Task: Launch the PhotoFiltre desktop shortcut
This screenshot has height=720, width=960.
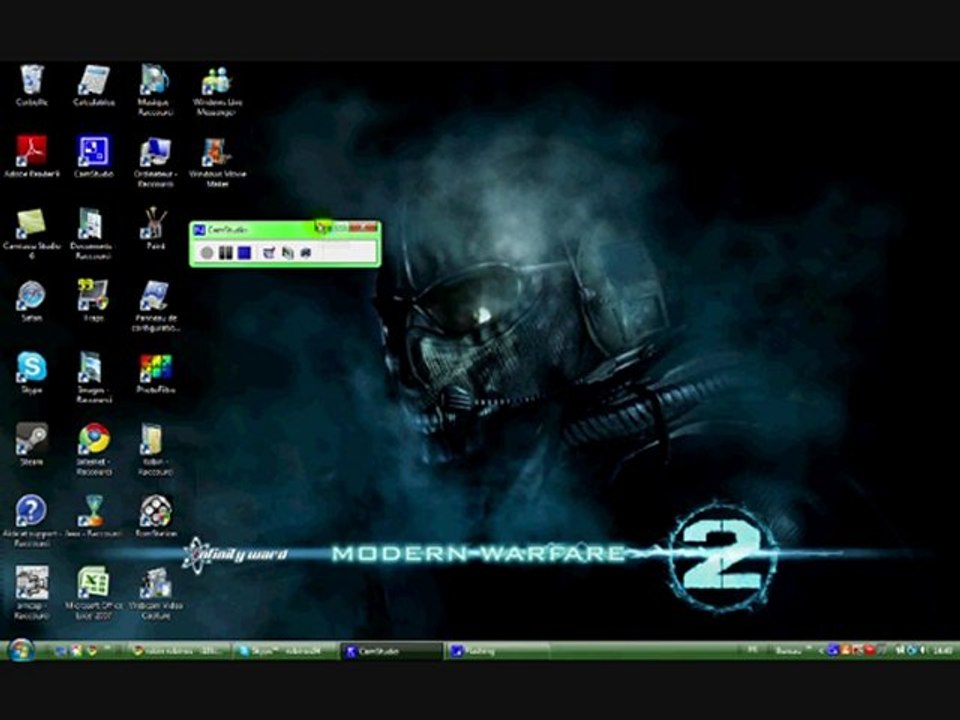Action: pos(155,373)
